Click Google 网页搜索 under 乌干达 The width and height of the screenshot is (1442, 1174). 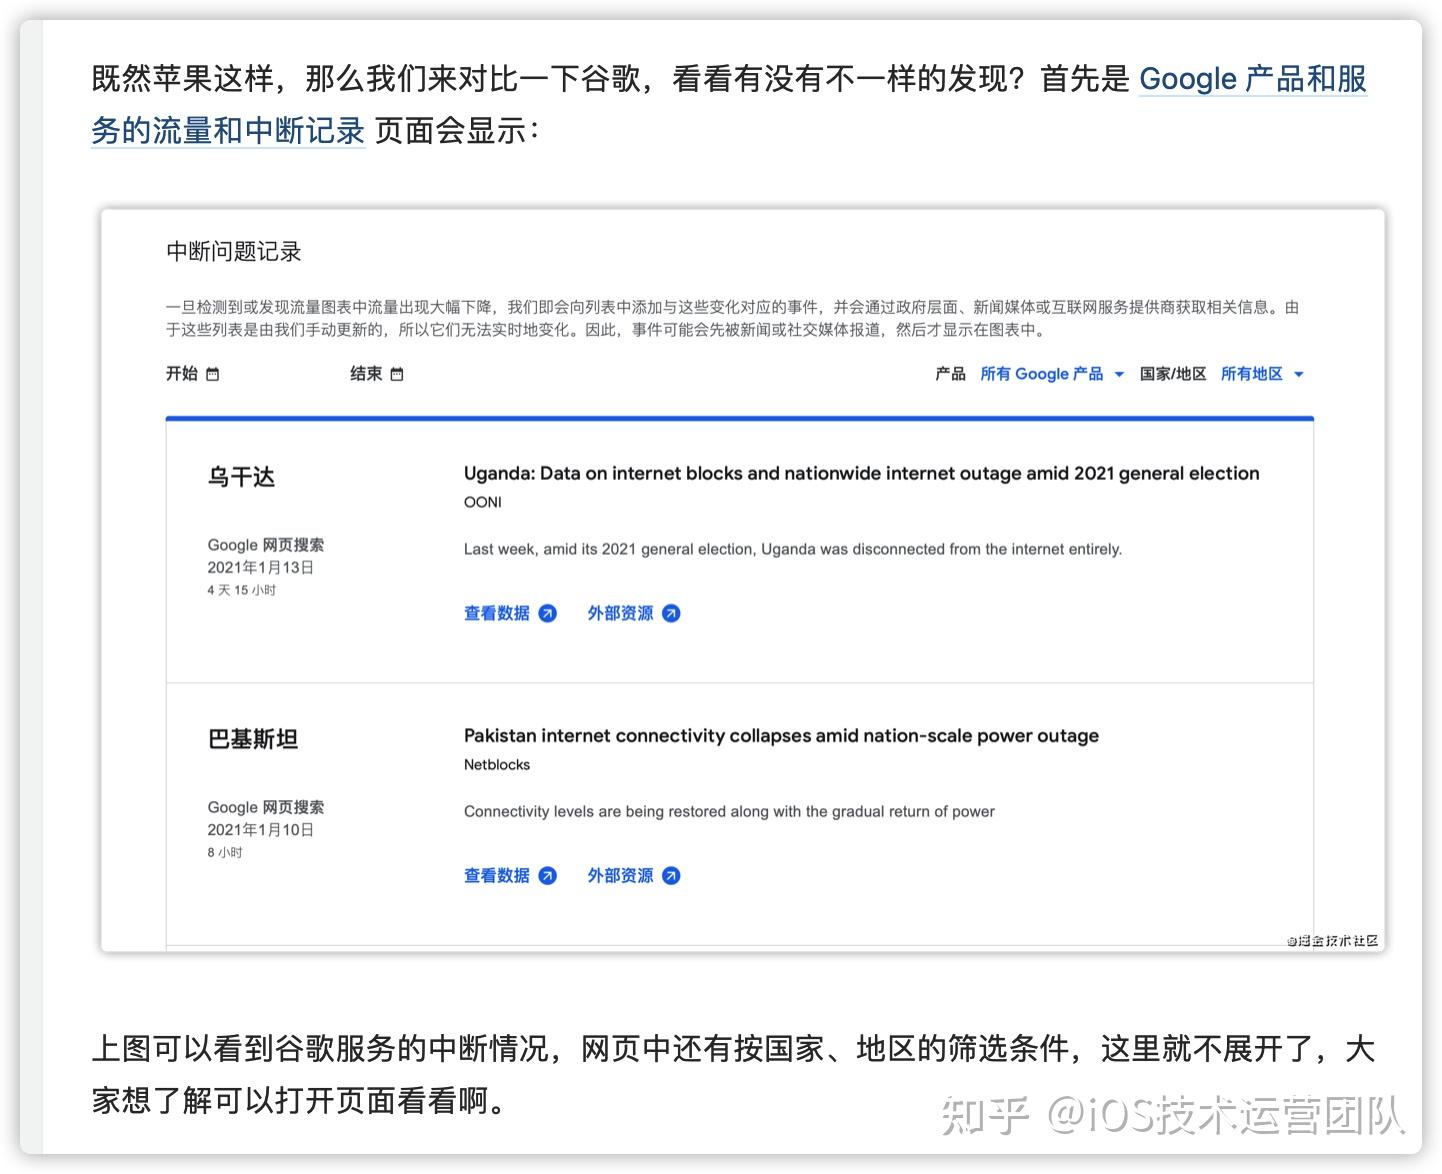[266, 545]
